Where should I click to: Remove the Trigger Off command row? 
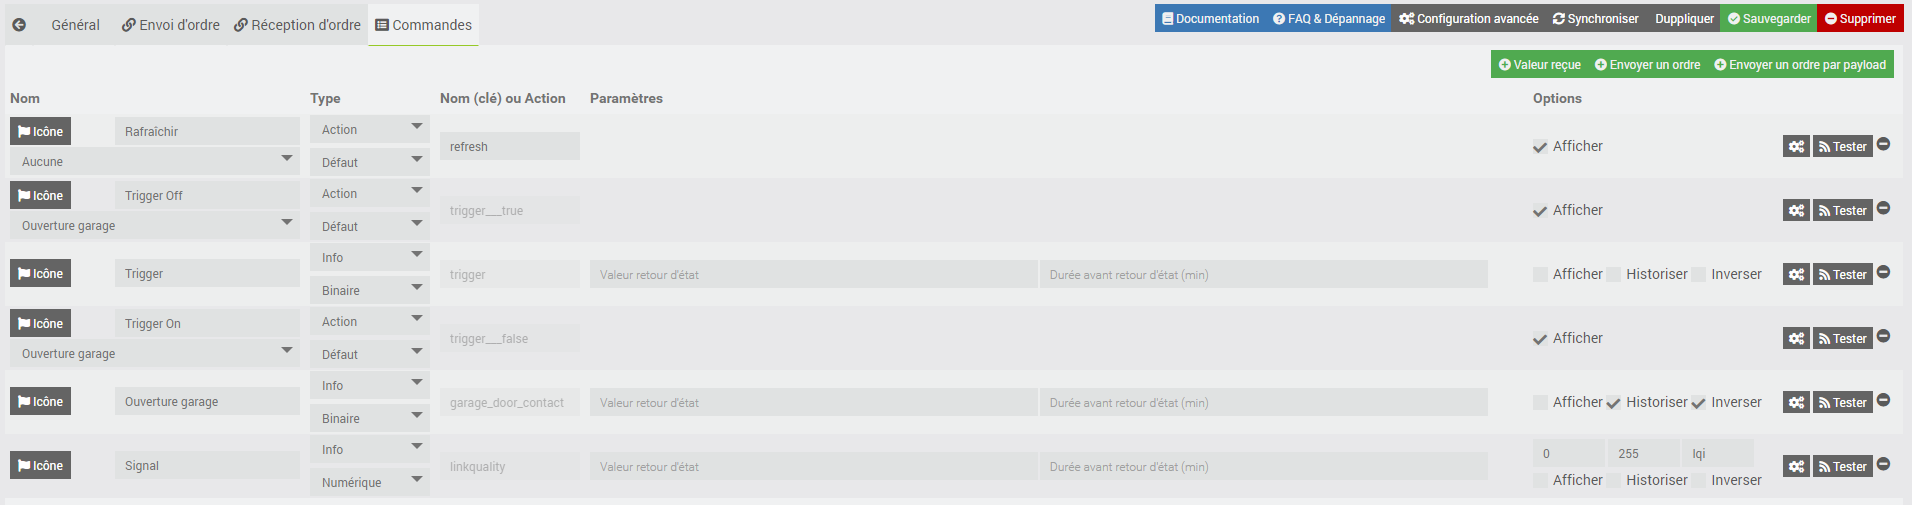tap(1883, 208)
